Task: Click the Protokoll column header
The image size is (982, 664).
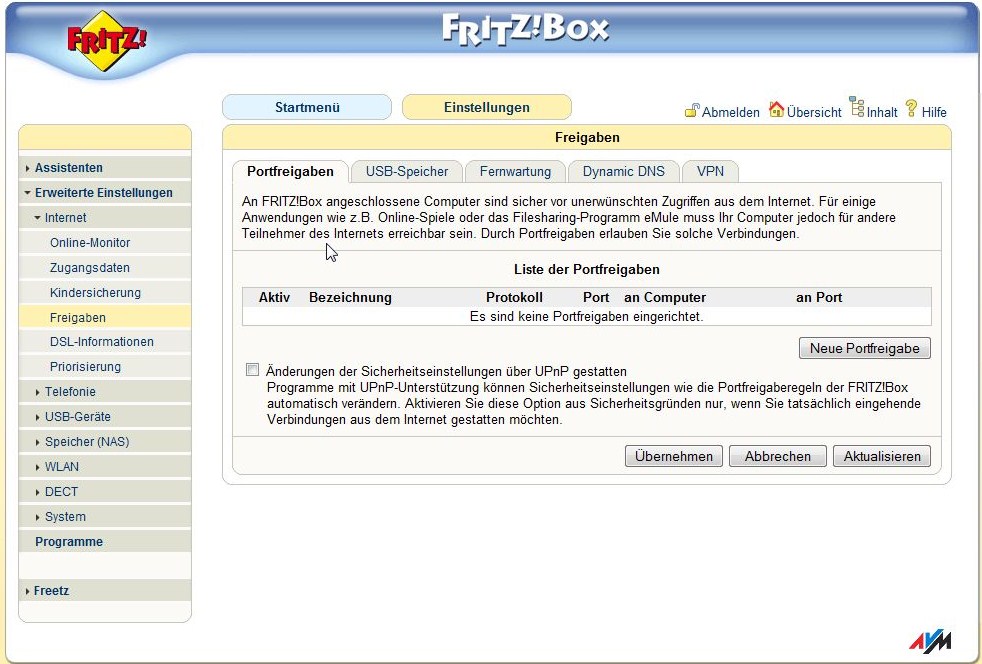Action: click(x=514, y=298)
